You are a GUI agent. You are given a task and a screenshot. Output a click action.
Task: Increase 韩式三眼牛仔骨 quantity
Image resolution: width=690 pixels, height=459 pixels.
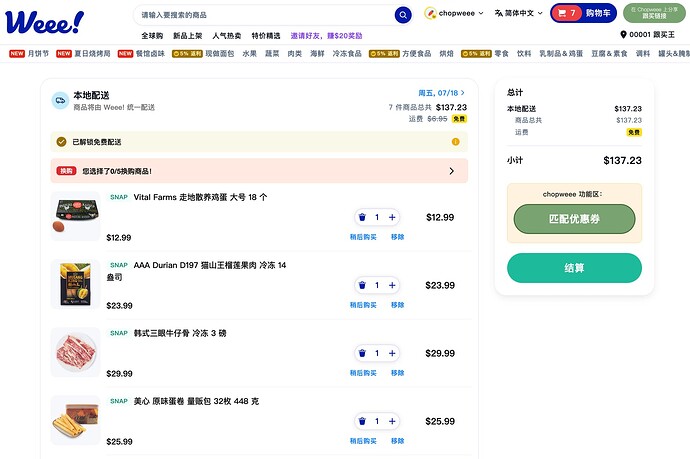click(x=392, y=353)
